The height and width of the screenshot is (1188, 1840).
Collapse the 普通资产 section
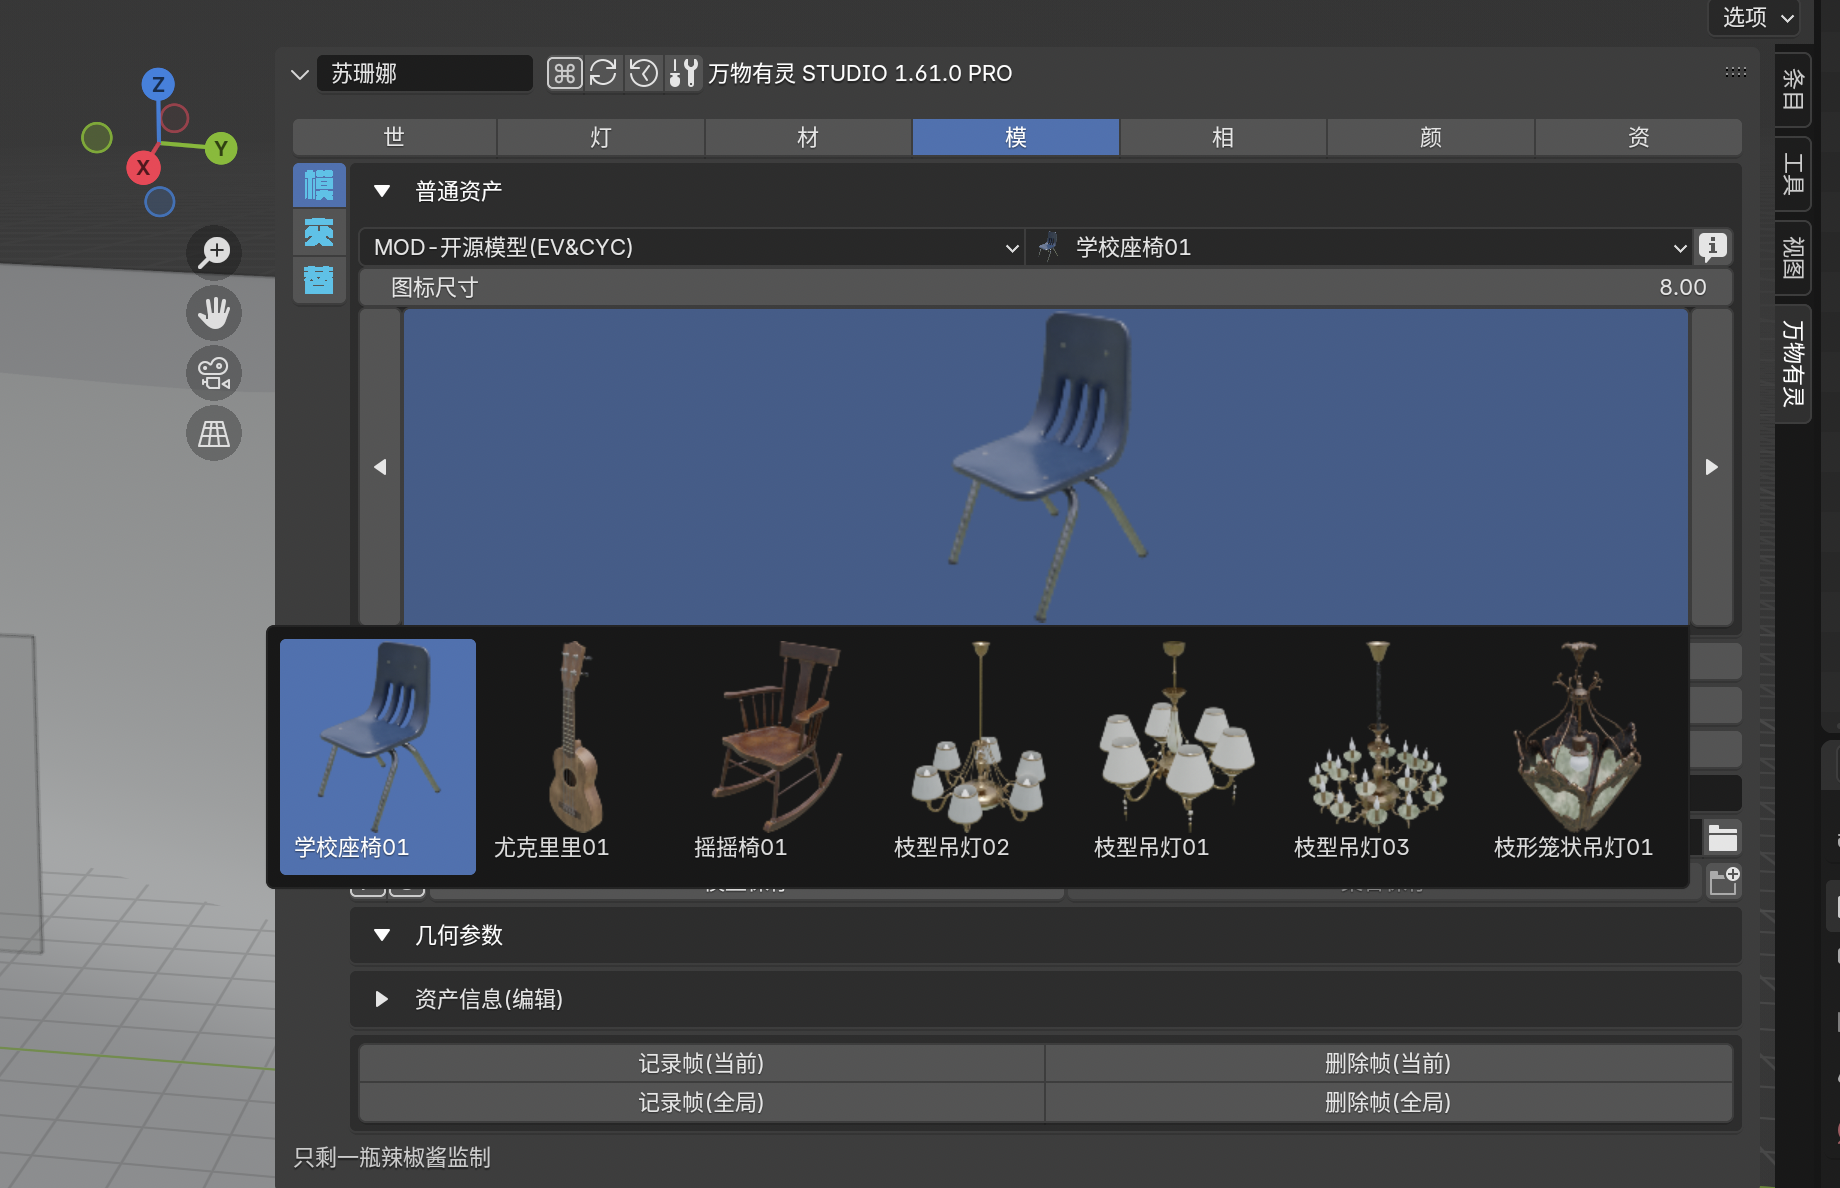point(382,191)
